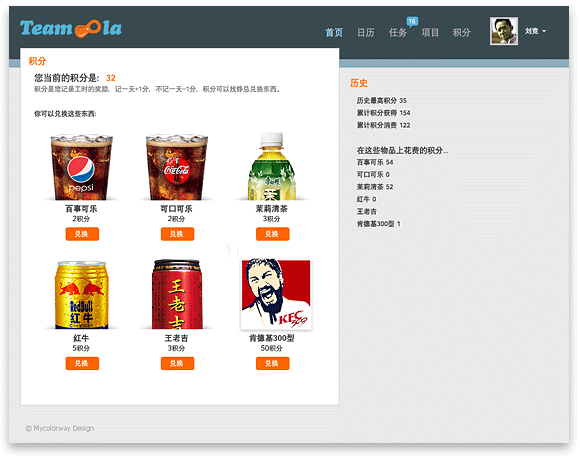Click the Red Bull can image
This screenshot has width=580, height=457.
pos(81,295)
